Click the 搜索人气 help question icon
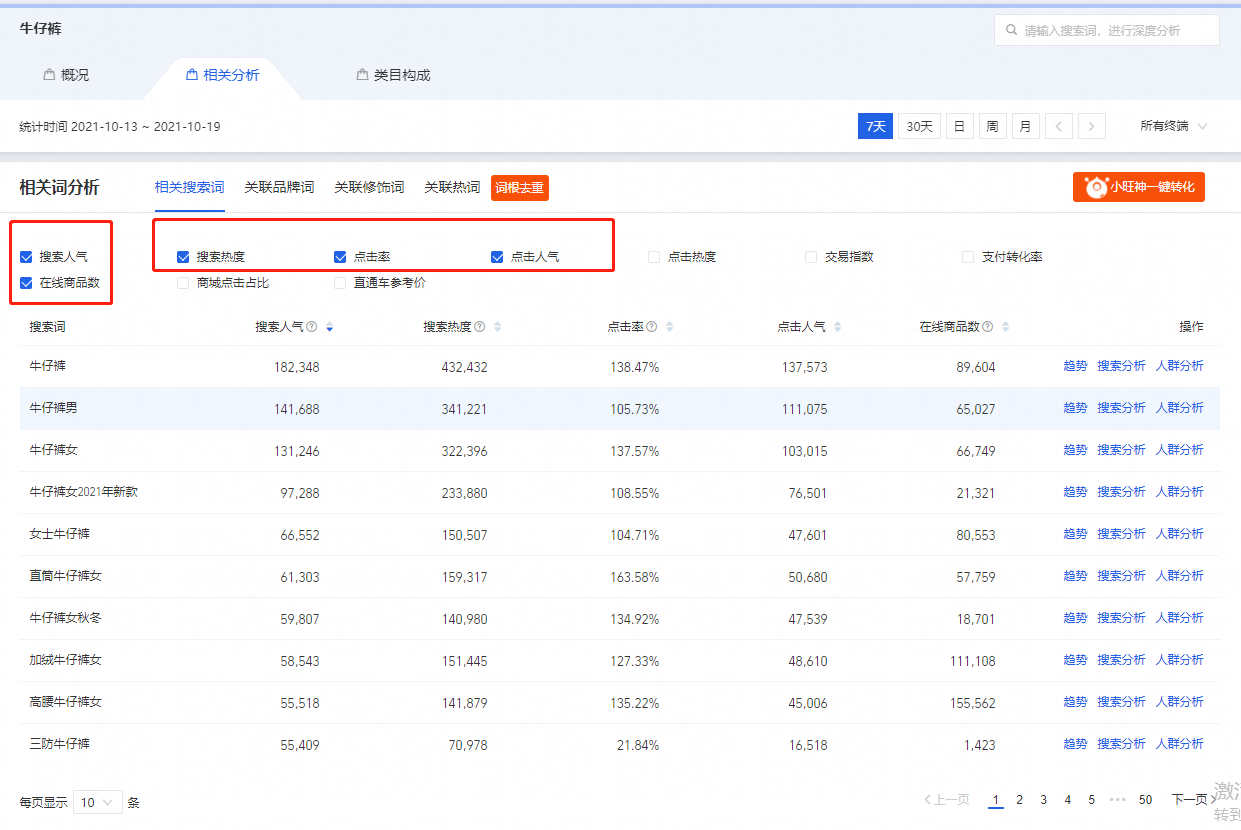Viewport: 1241px width, 830px height. tap(312, 327)
